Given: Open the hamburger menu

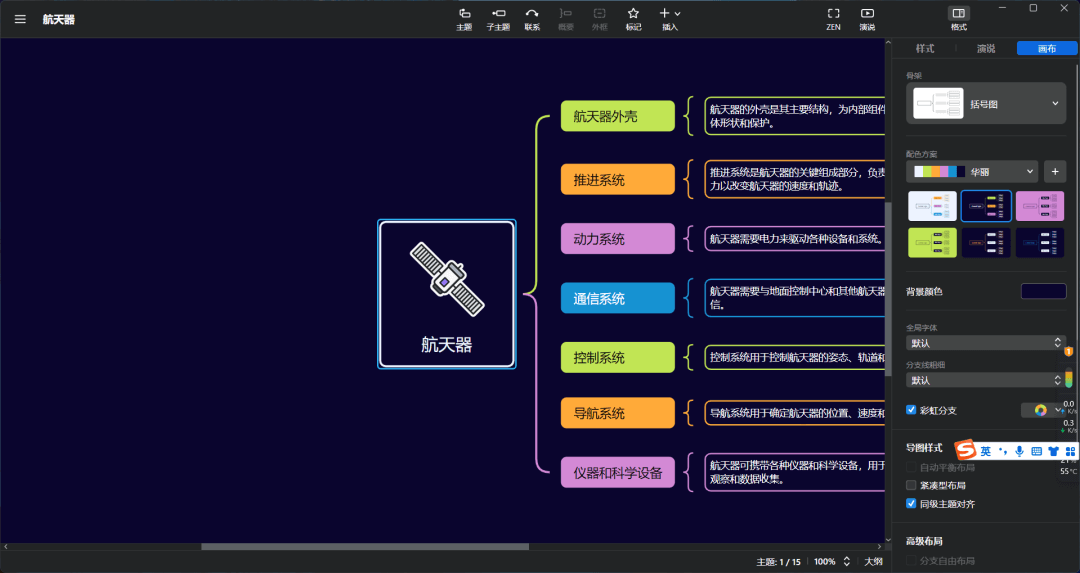Looking at the screenshot, I should [20, 19].
